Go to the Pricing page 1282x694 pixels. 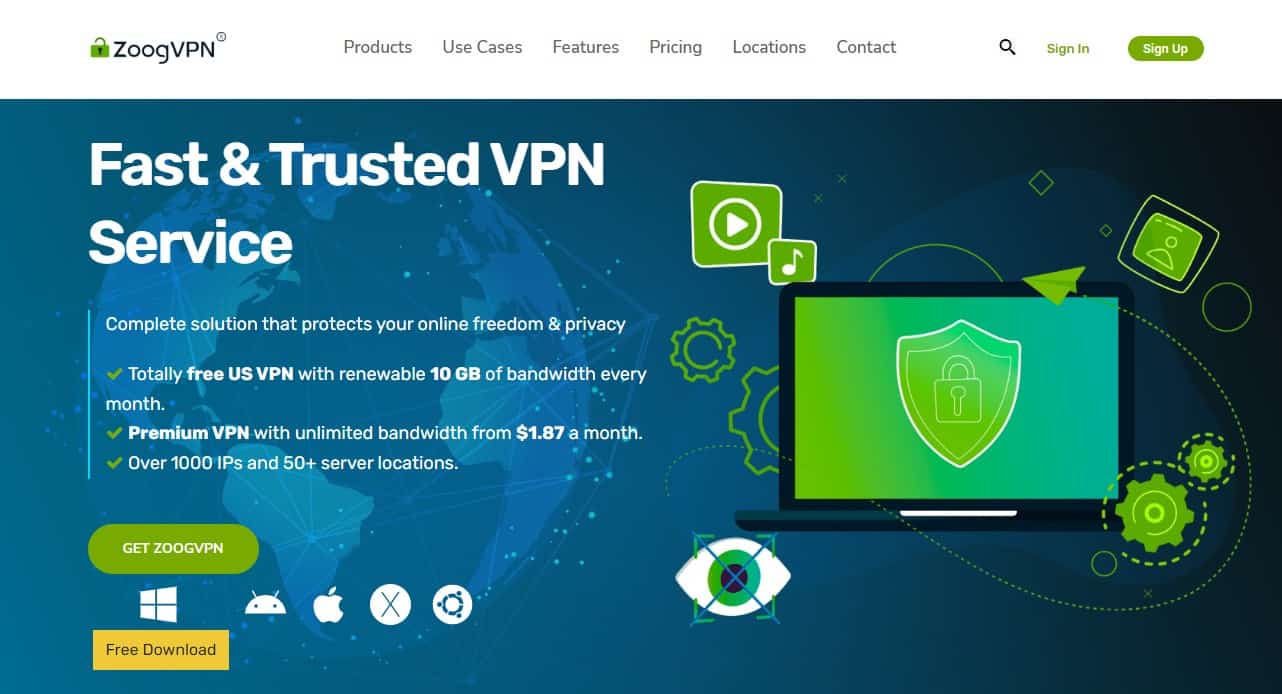coord(675,47)
